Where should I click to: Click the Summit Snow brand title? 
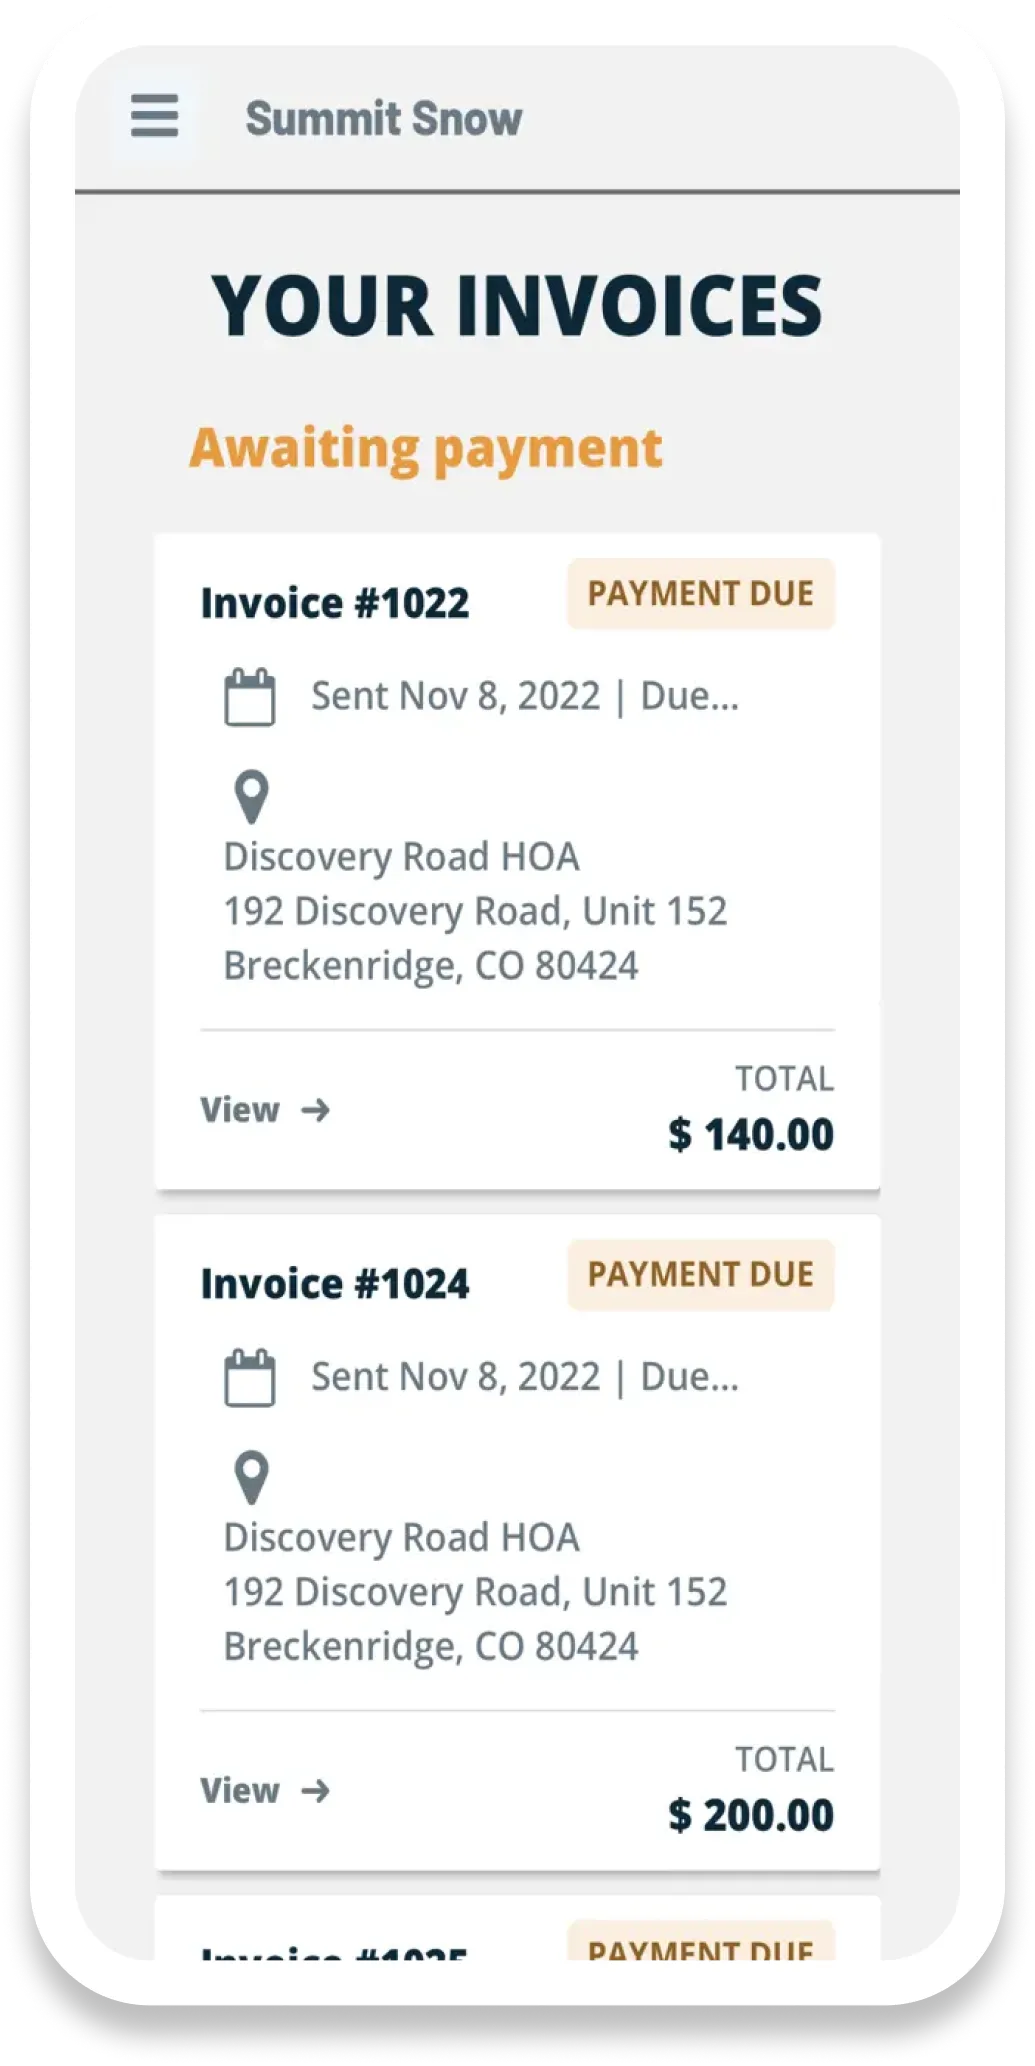383,119
